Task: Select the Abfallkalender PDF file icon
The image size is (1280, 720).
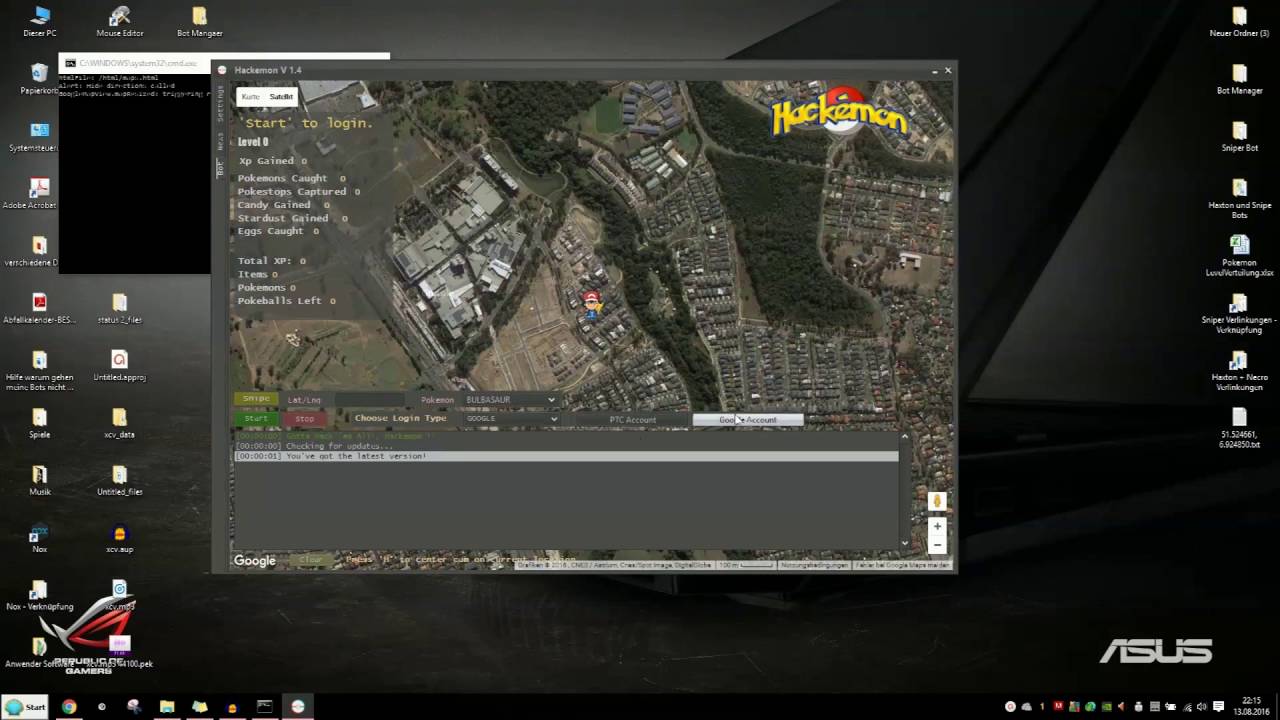Action: pyautogui.click(x=40, y=309)
